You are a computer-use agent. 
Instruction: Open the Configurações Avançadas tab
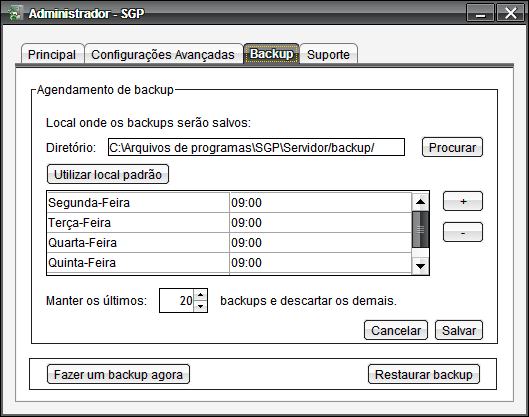point(163,54)
